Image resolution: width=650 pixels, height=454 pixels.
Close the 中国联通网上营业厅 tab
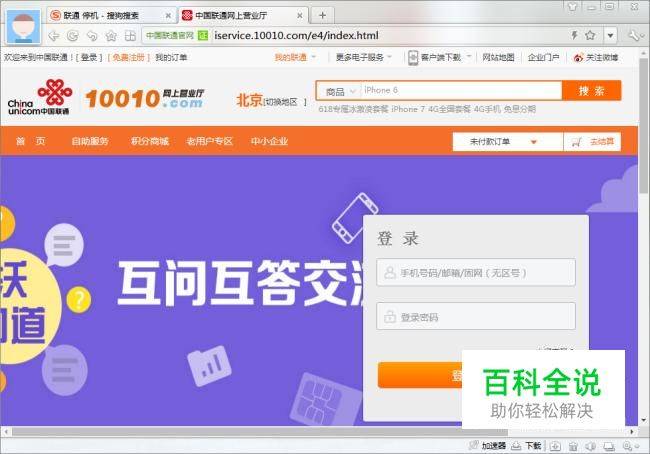[300, 16]
